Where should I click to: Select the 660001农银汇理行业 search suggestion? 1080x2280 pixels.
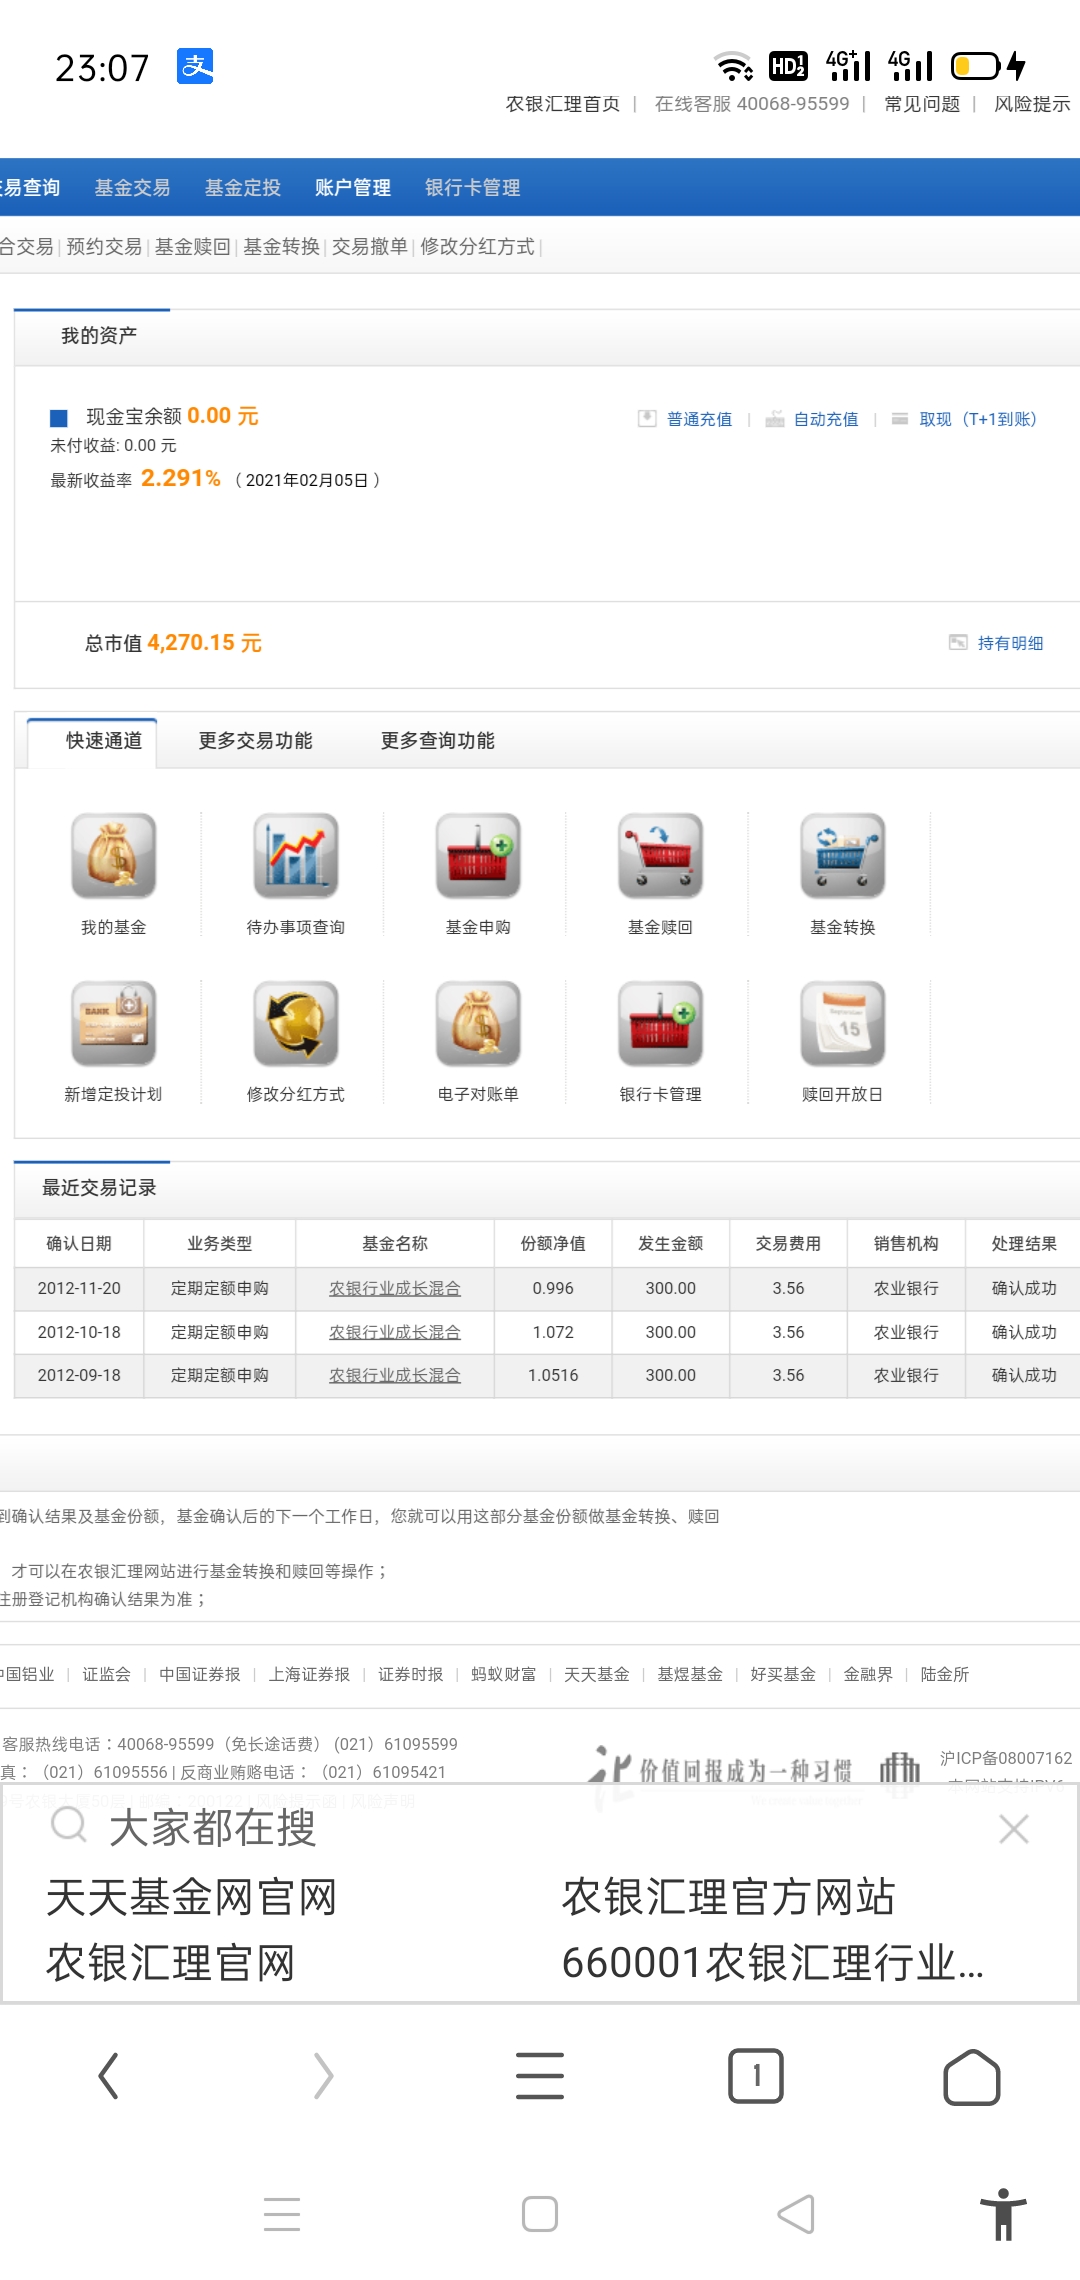(x=773, y=1963)
